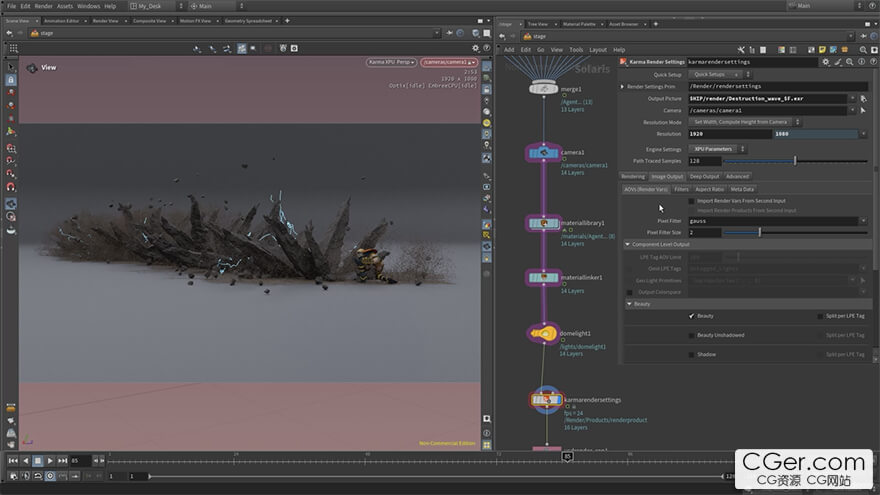Select the domelight1 node

click(543, 333)
